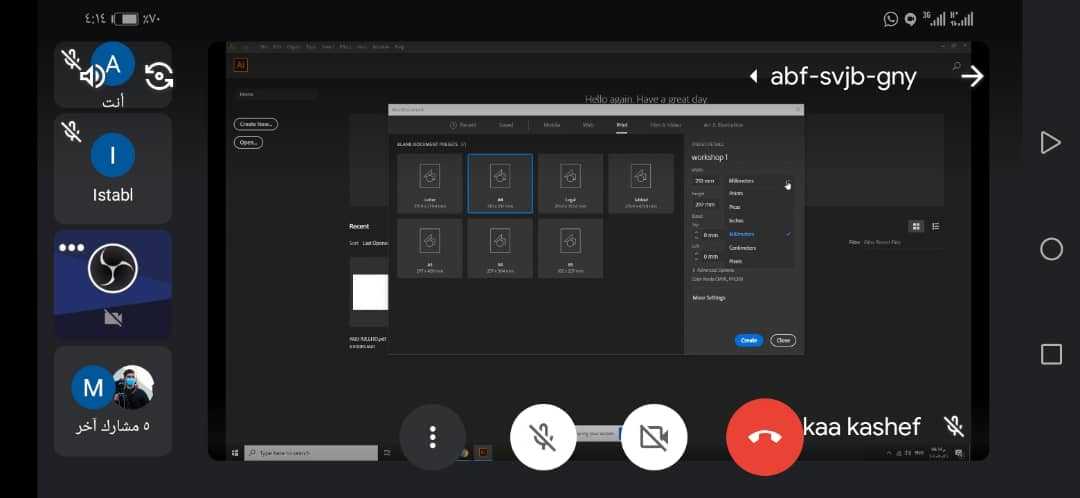Open the three-dot more options menu

(x=432, y=437)
